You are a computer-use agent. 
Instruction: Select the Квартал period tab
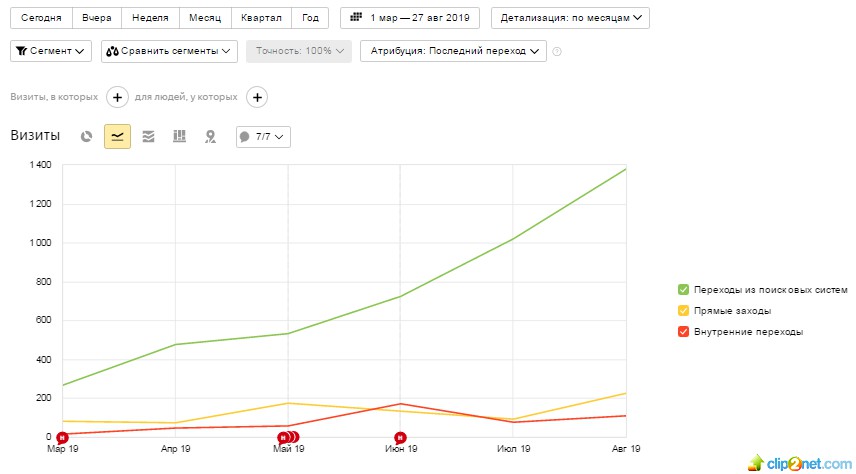263,18
